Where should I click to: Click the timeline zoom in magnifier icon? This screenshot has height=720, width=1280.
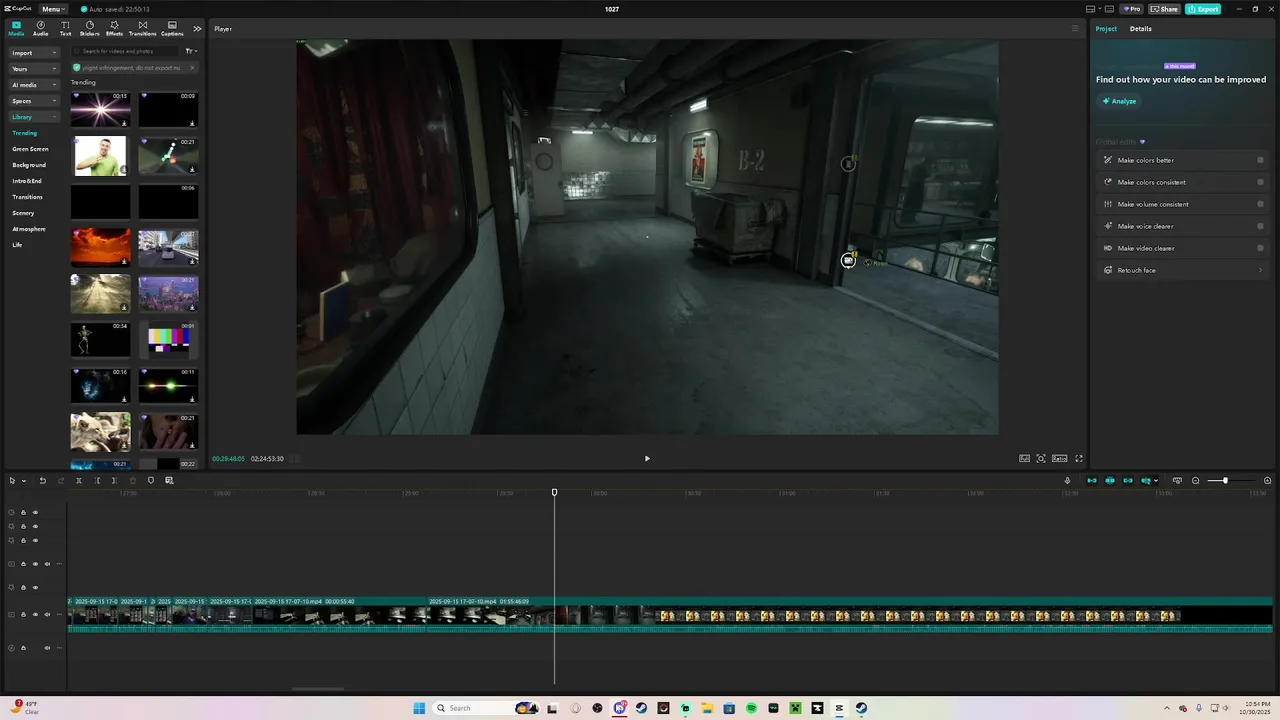pyautogui.click(x=1267, y=481)
